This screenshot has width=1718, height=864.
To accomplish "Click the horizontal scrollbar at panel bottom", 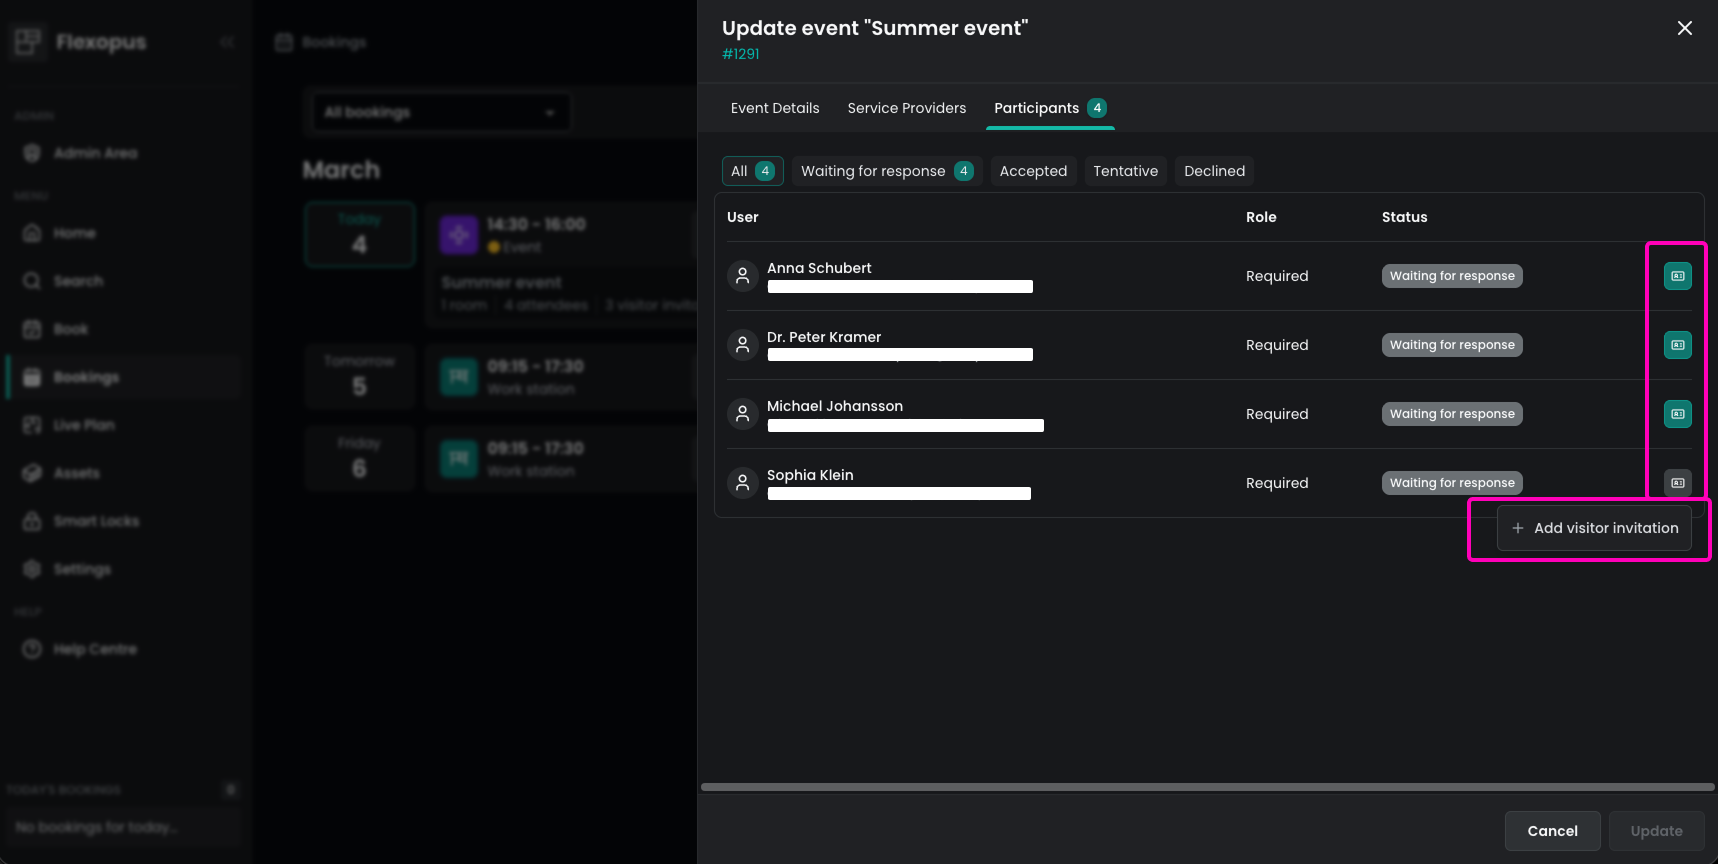I will [1207, 787].
